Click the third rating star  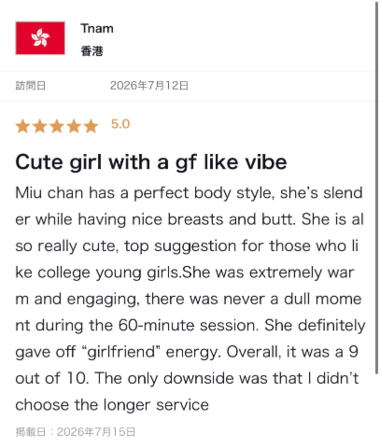tap(57, 126)
